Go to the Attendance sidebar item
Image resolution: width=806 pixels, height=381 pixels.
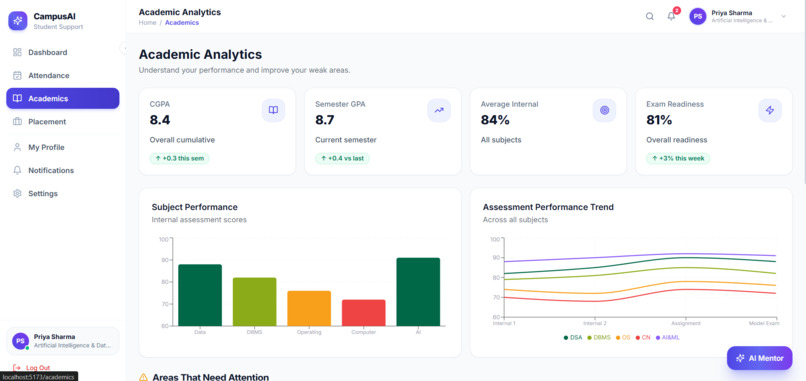[x=63, y=76]
